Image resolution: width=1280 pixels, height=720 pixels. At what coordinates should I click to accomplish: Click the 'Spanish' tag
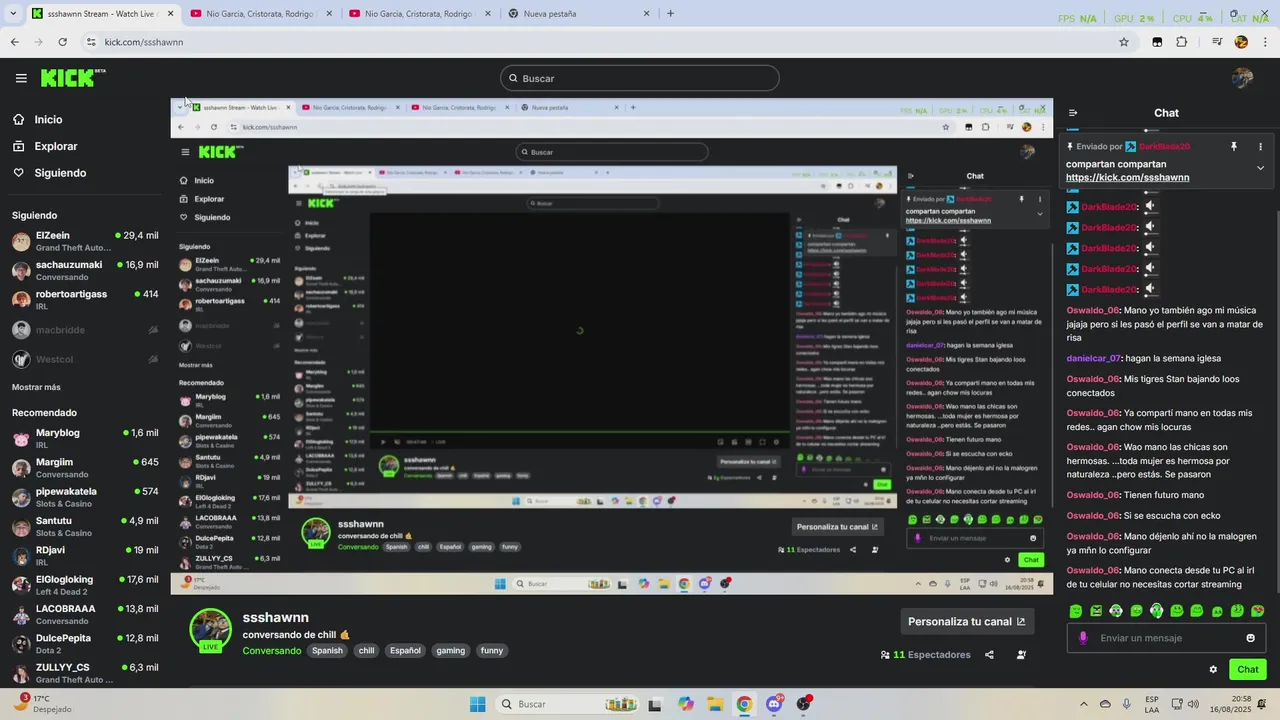(327, 651)
